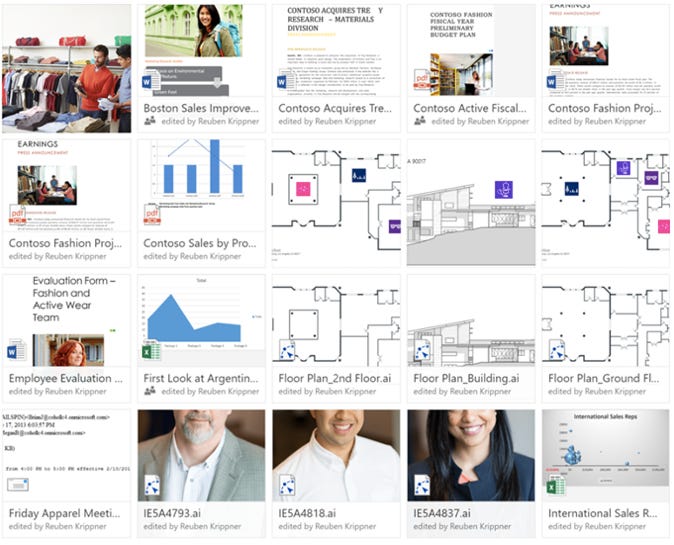Click 'edited by Reuben Krippner' under IE5A4837.ai

[462, 526]
